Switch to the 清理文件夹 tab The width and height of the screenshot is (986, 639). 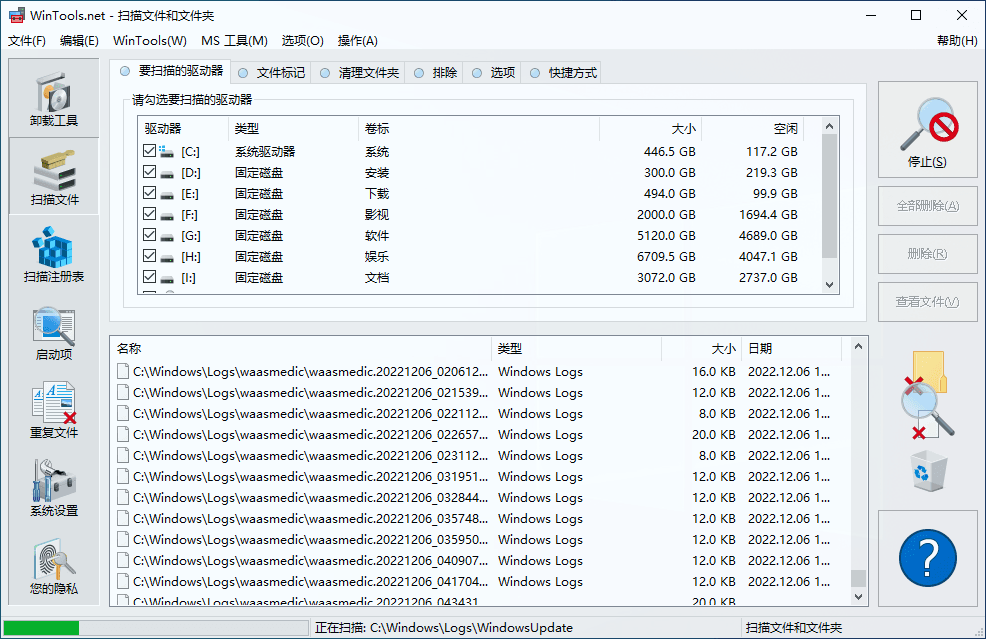point(360,73)
